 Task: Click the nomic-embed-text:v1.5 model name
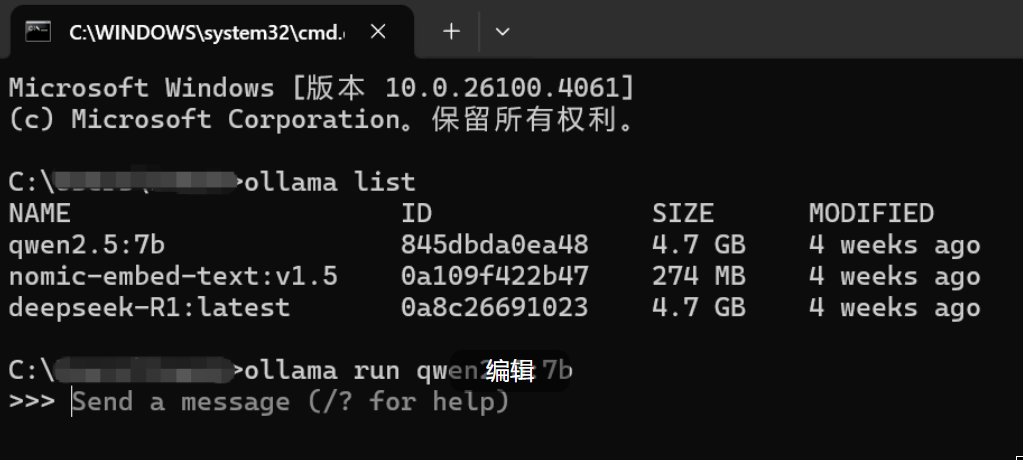pos(173,276)
